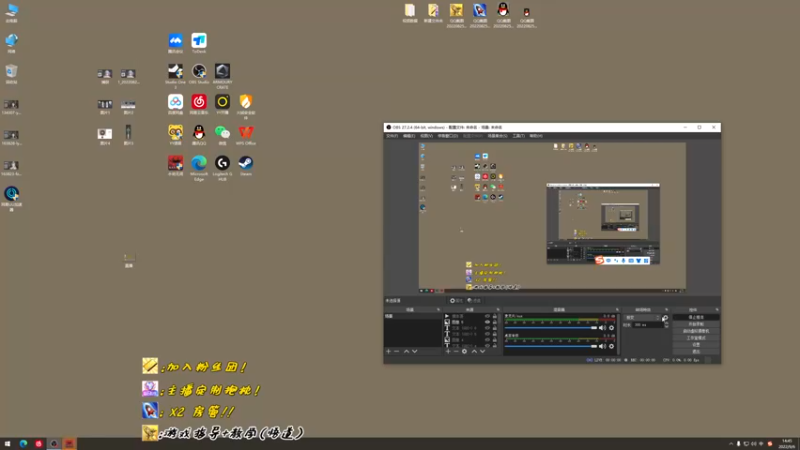The width and height of the screenshot is (800, 450).
Task: Launch the Studio One desktop shortcut
Action: tap(175, 76)
